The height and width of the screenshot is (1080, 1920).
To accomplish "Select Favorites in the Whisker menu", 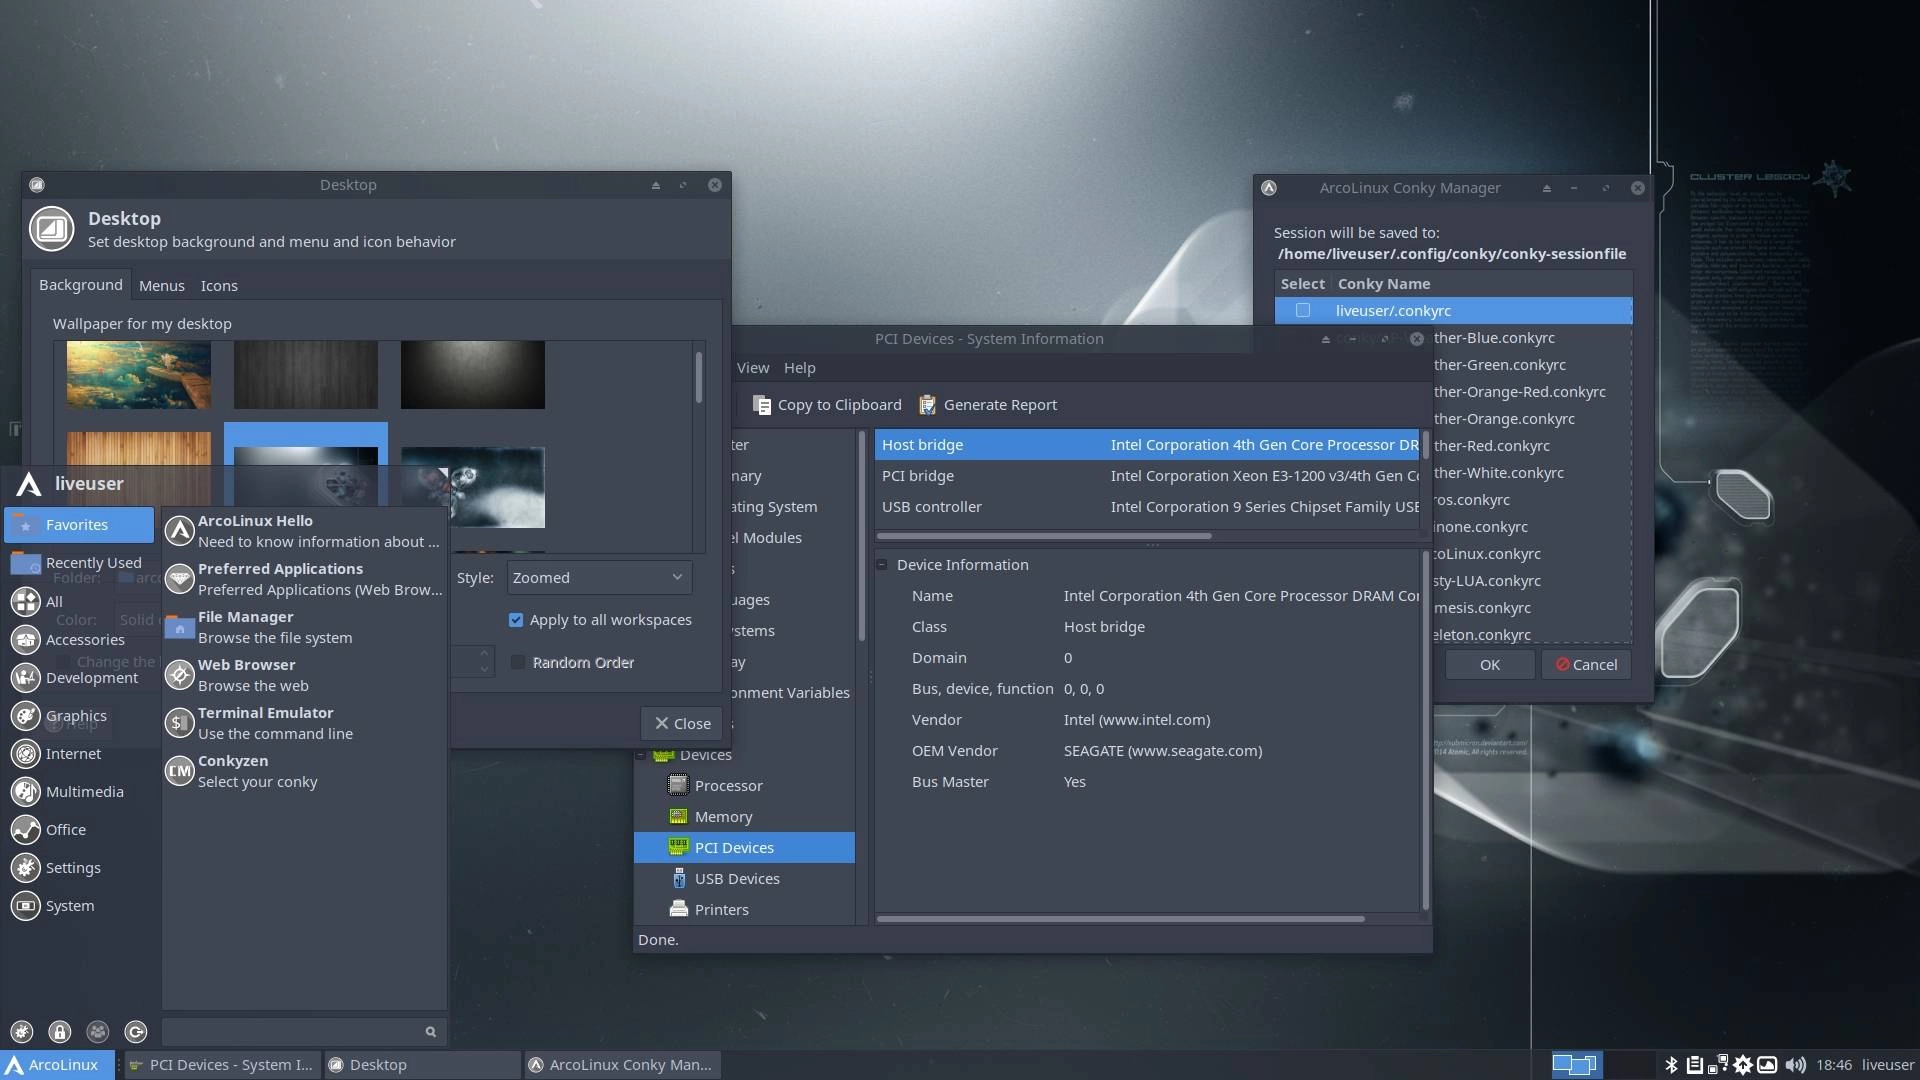I will pos(80,525).
